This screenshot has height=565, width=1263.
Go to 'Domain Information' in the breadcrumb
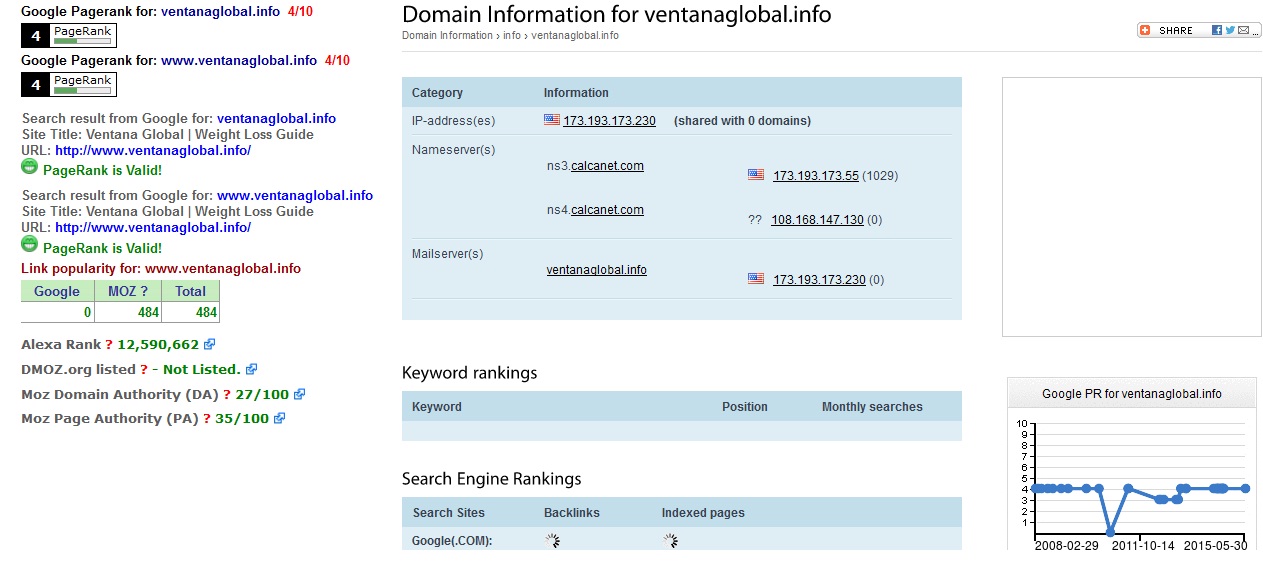click(447, 35)
